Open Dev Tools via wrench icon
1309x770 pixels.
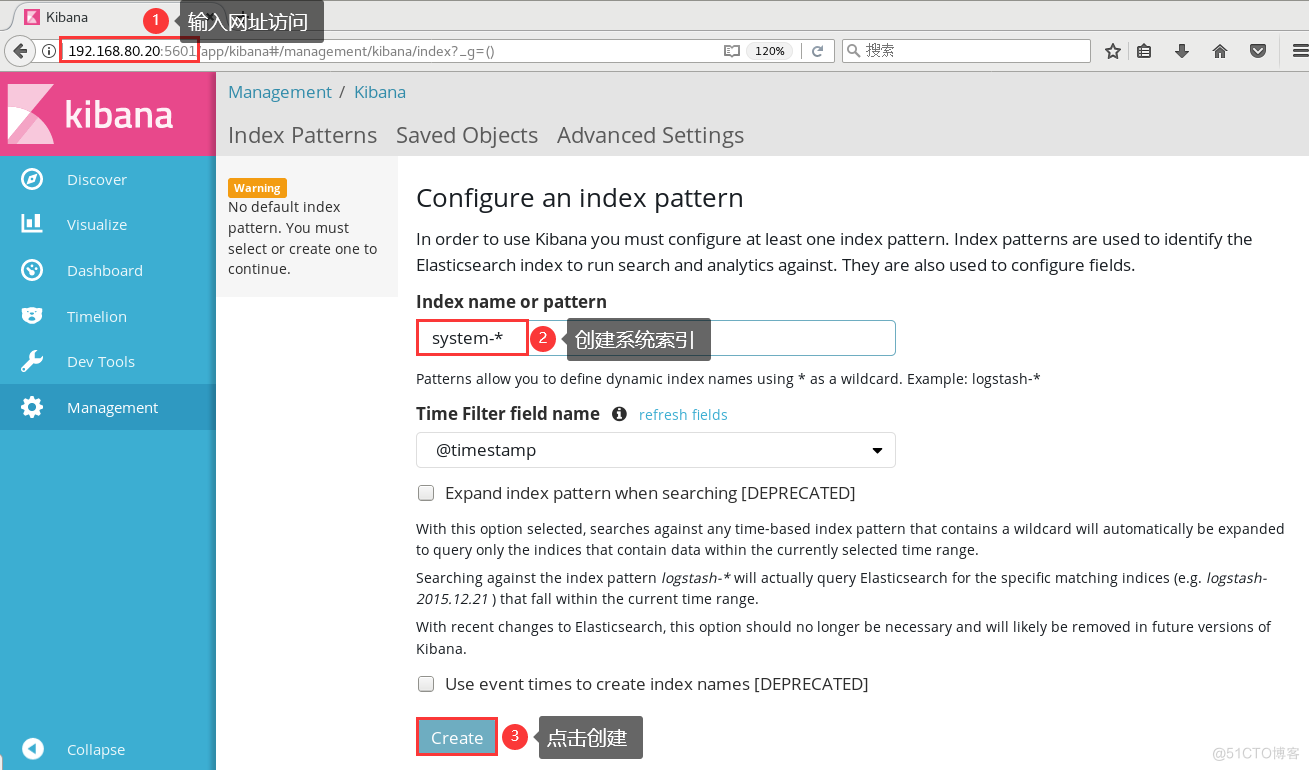click(32, 361)
